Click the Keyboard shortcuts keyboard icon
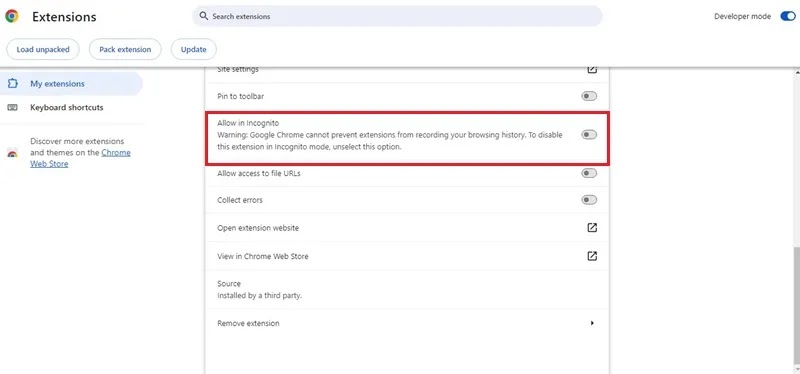 pos(13,108)
